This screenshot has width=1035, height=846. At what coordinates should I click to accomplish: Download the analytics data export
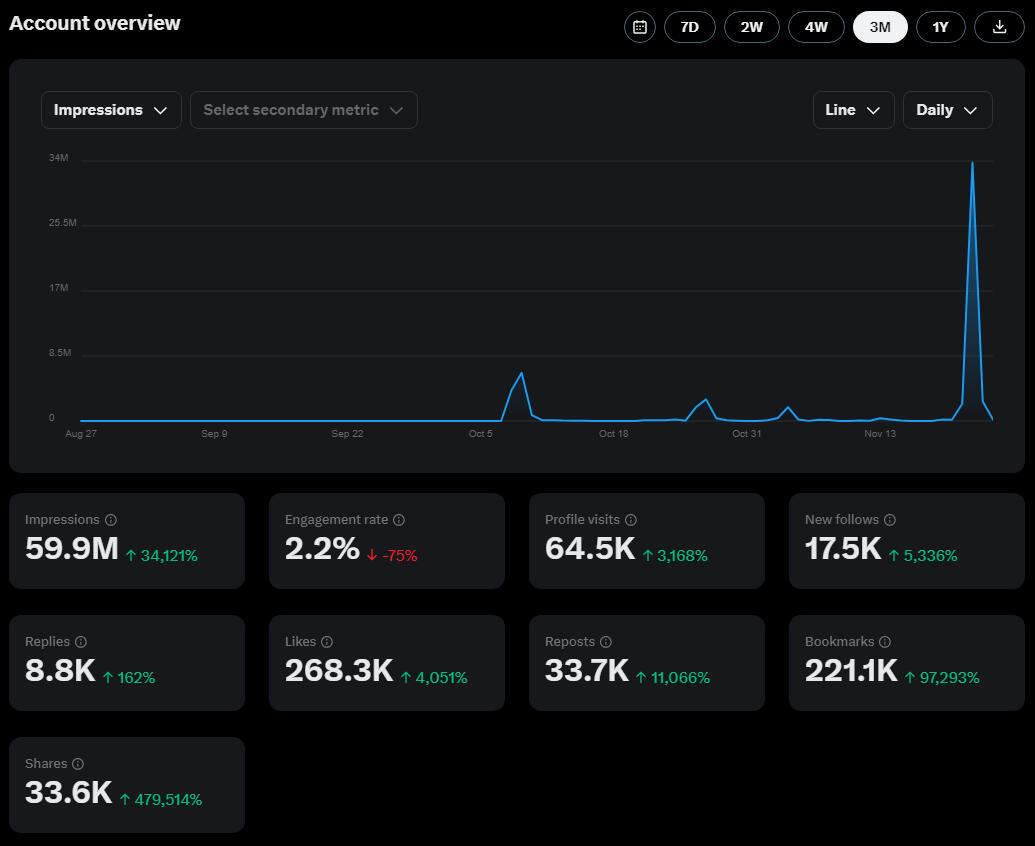click(999, 27)
